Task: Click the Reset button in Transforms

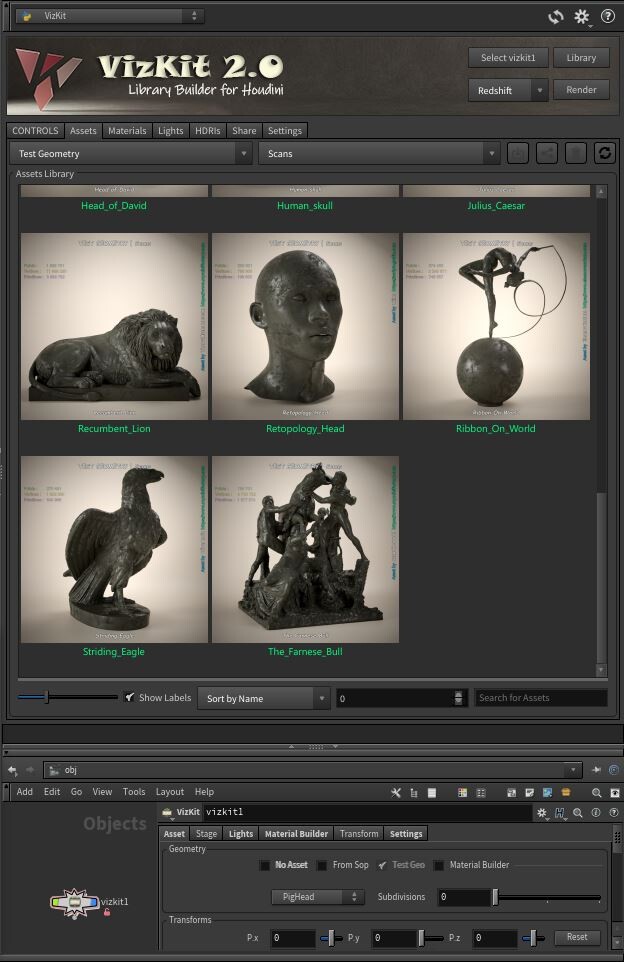Action: tap(577, 937)
